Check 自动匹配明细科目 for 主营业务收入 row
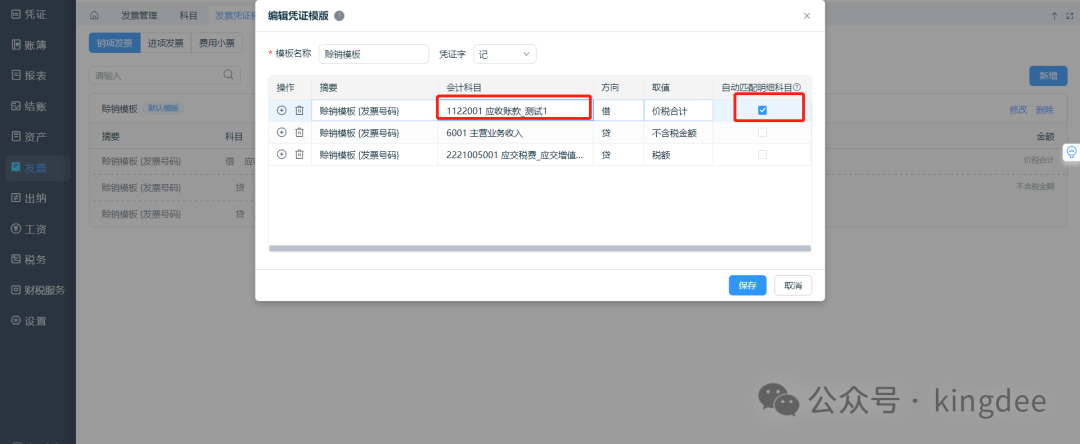 762,132
